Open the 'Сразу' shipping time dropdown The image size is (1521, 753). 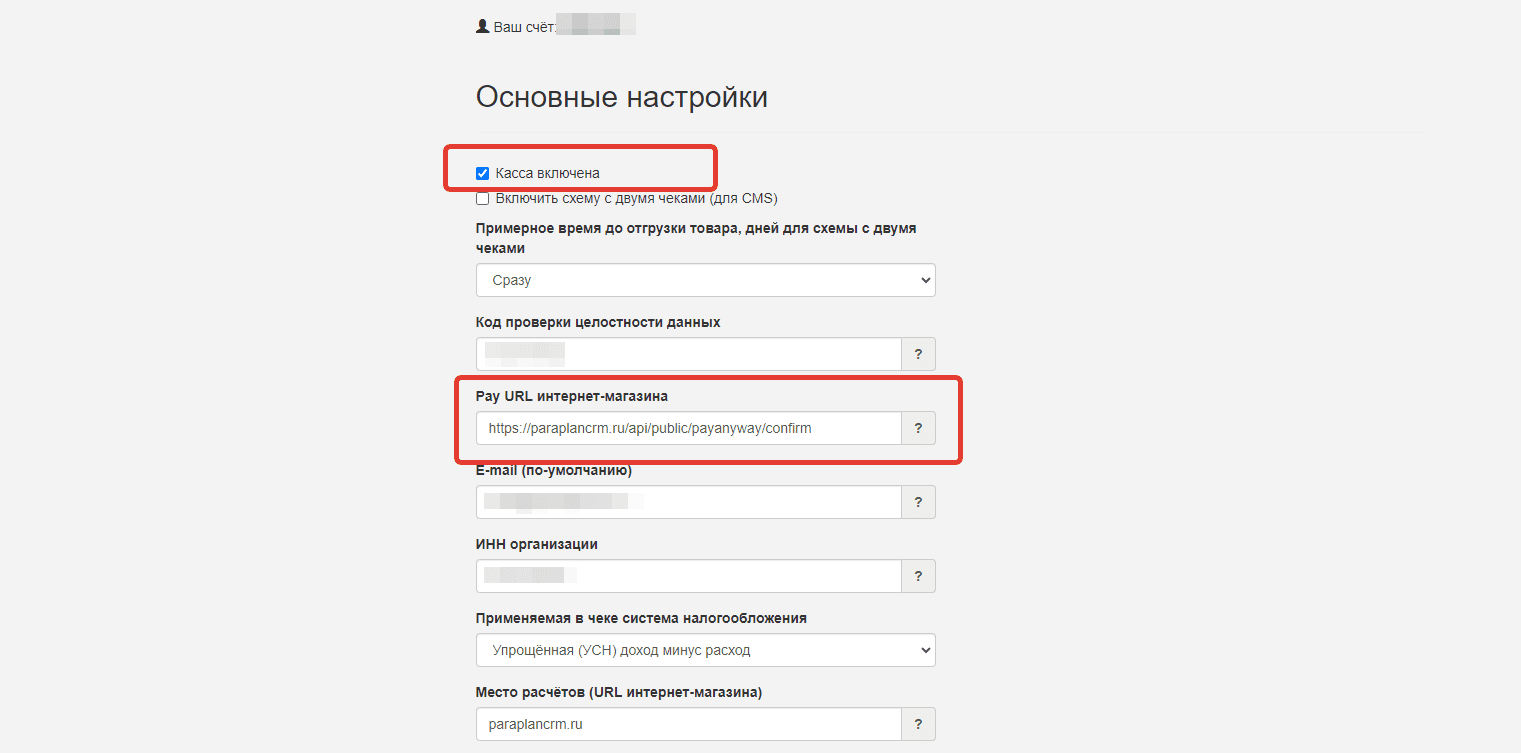[x=705, y=280]
